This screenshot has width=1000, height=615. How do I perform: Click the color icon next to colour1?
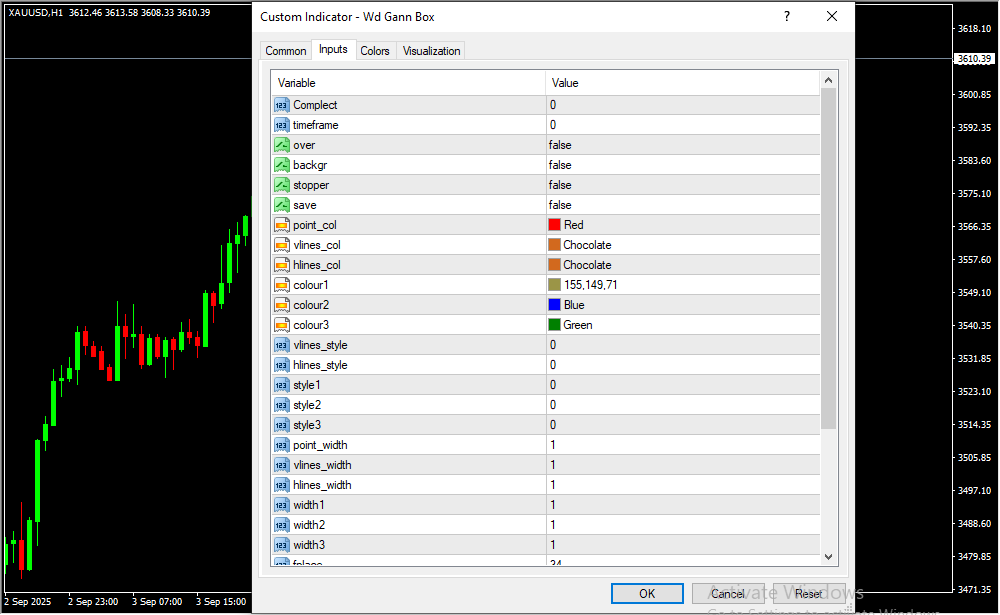[282, 285]
